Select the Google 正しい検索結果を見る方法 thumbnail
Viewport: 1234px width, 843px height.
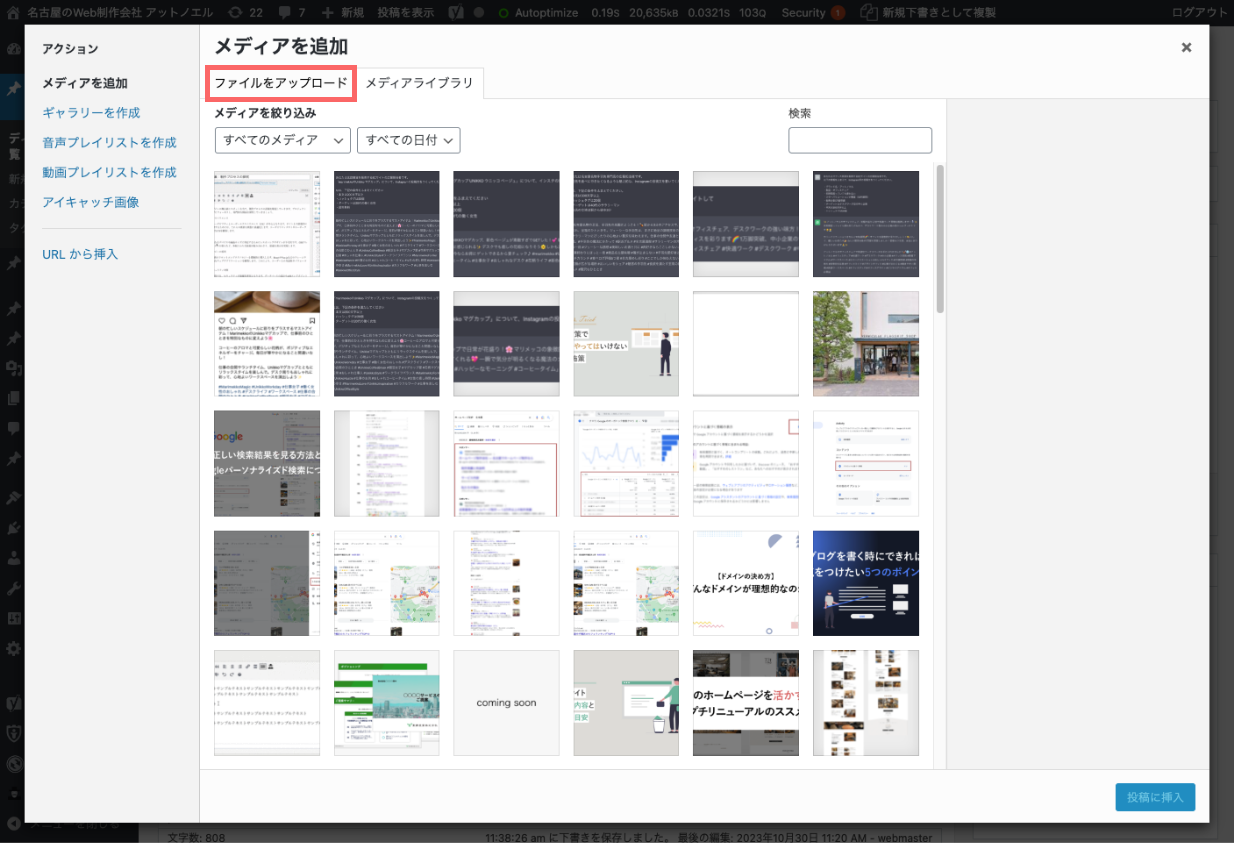pyautogui.click(x=267, y=463)
